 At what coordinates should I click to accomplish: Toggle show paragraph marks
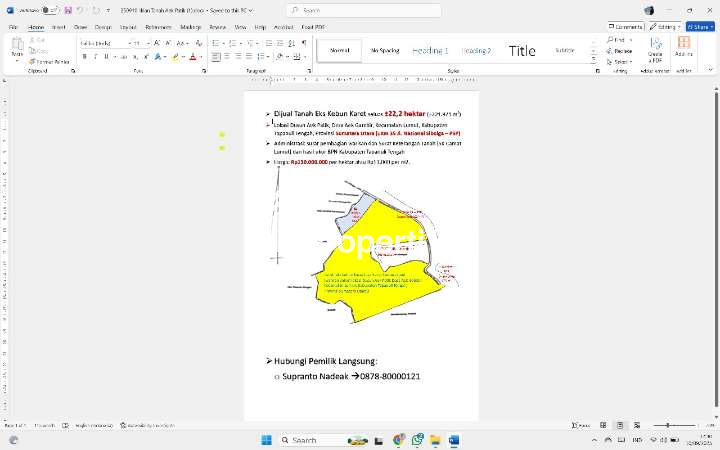tap(304, 43)
